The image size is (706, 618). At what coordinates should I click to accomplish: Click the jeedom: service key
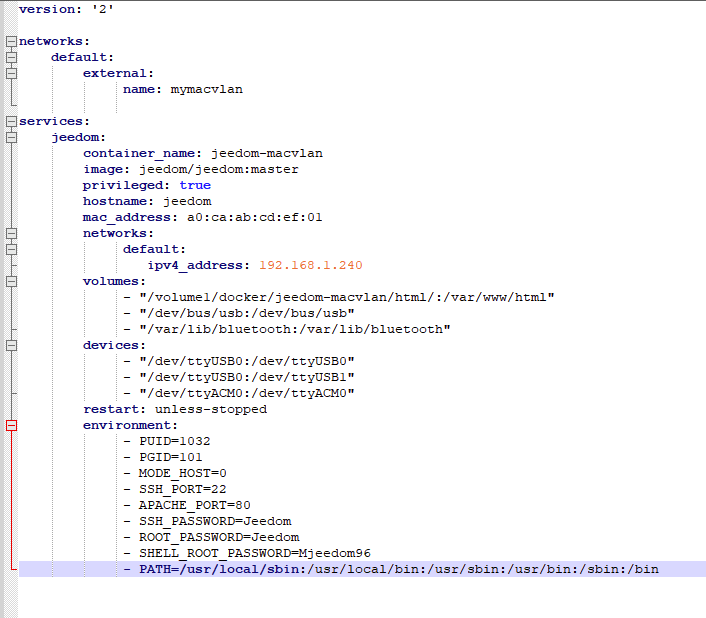pos(79,137)
